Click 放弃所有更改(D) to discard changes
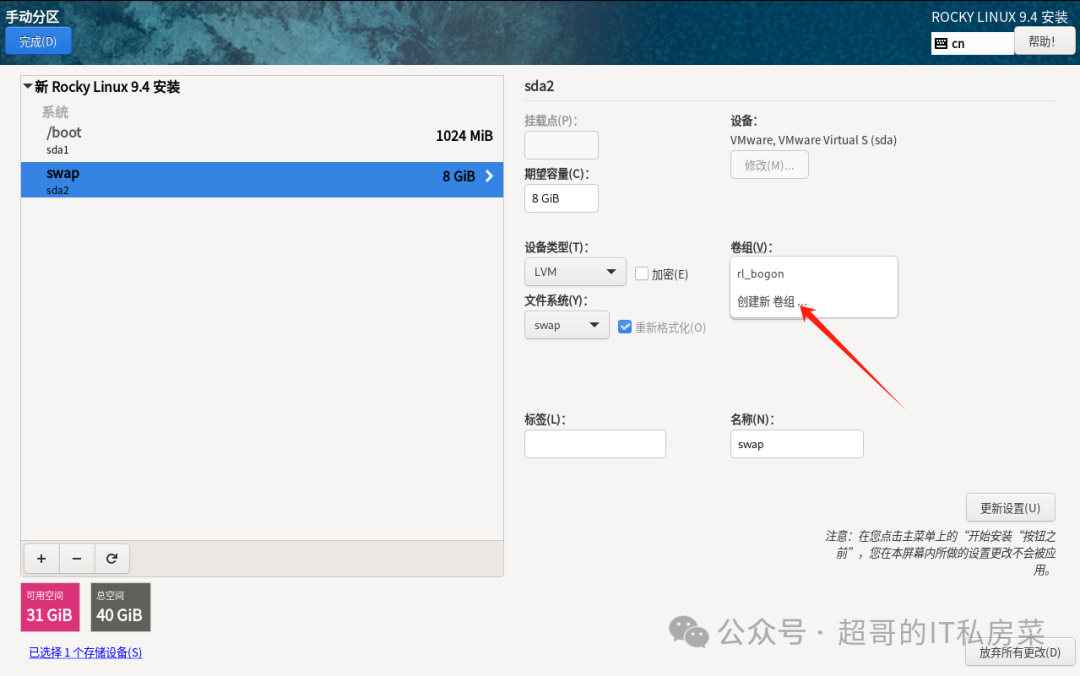 1020,651
